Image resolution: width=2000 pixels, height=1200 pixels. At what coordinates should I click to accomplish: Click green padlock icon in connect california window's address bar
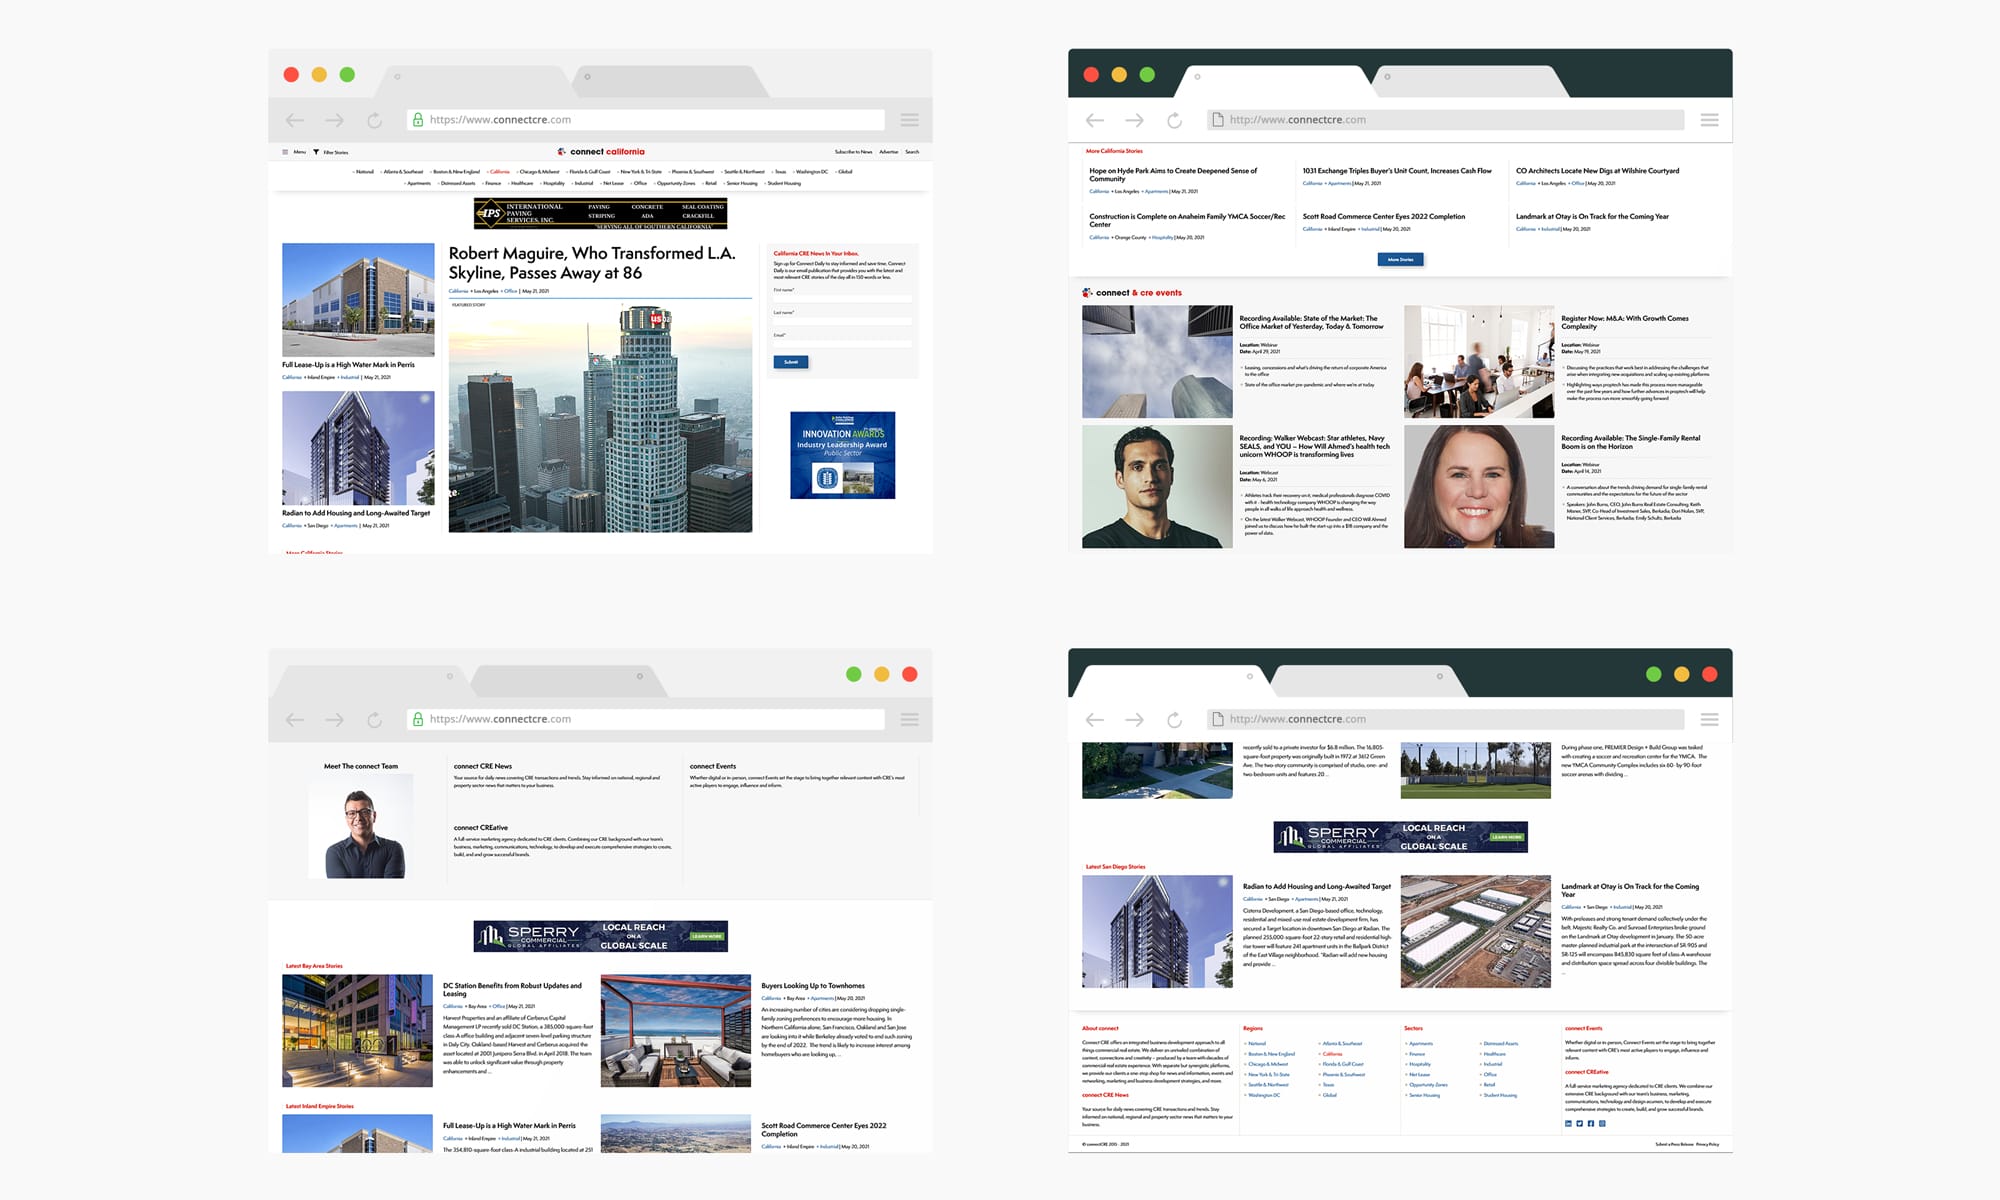pos(418,119)
